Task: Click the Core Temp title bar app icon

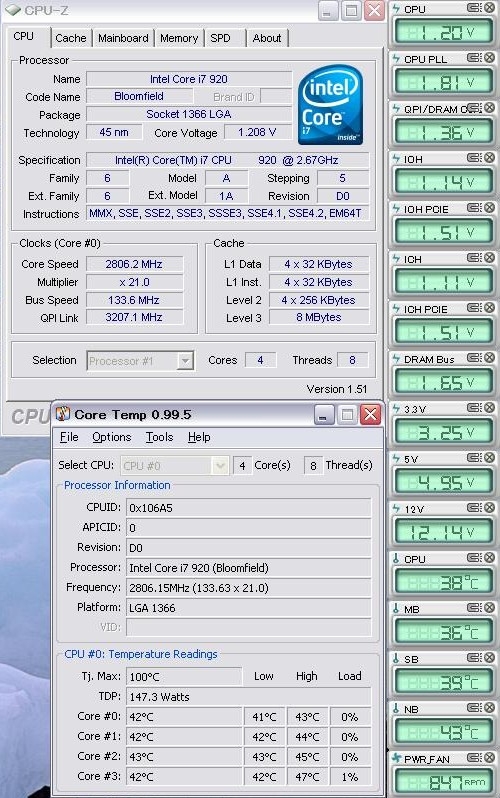Action: 63,414
